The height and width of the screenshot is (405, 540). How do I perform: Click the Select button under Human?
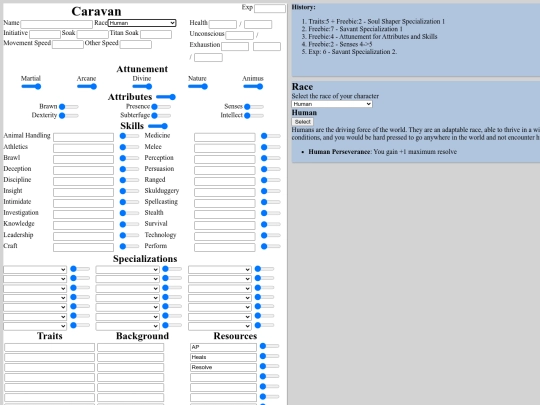(x=302, y=122)
